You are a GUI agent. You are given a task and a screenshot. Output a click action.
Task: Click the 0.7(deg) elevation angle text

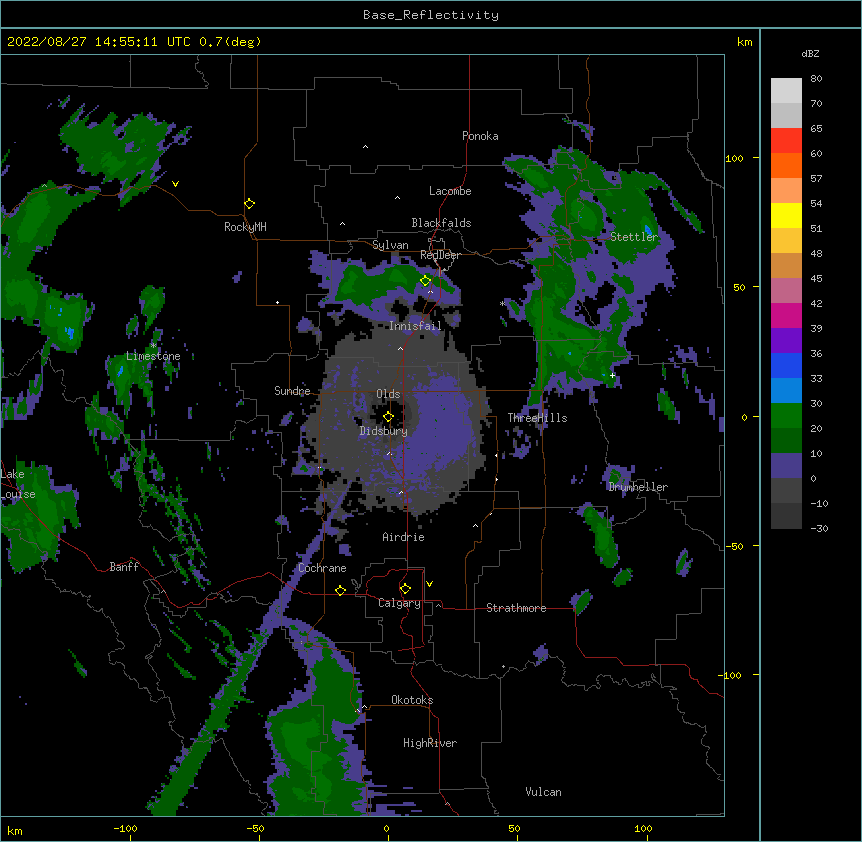[x=230, y=42]
